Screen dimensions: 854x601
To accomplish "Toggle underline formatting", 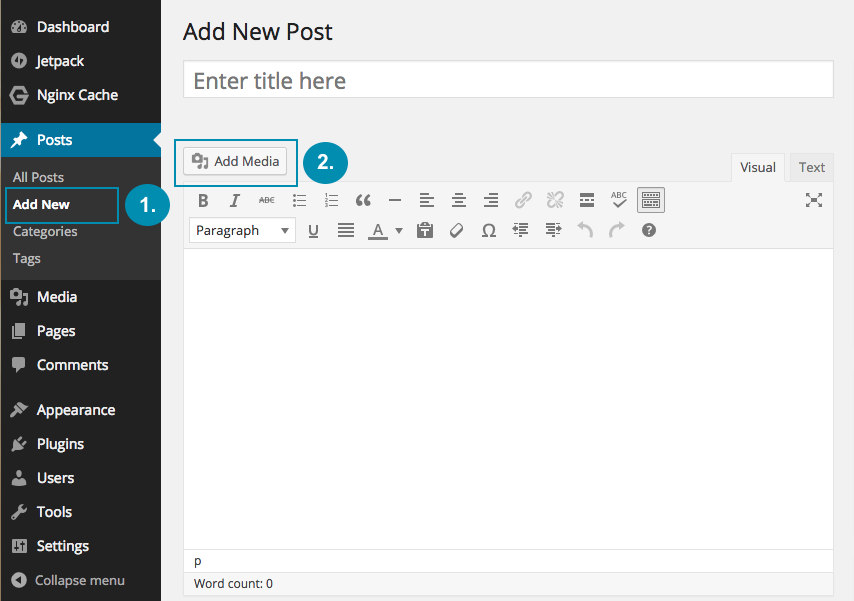I will tap(313, 230).
